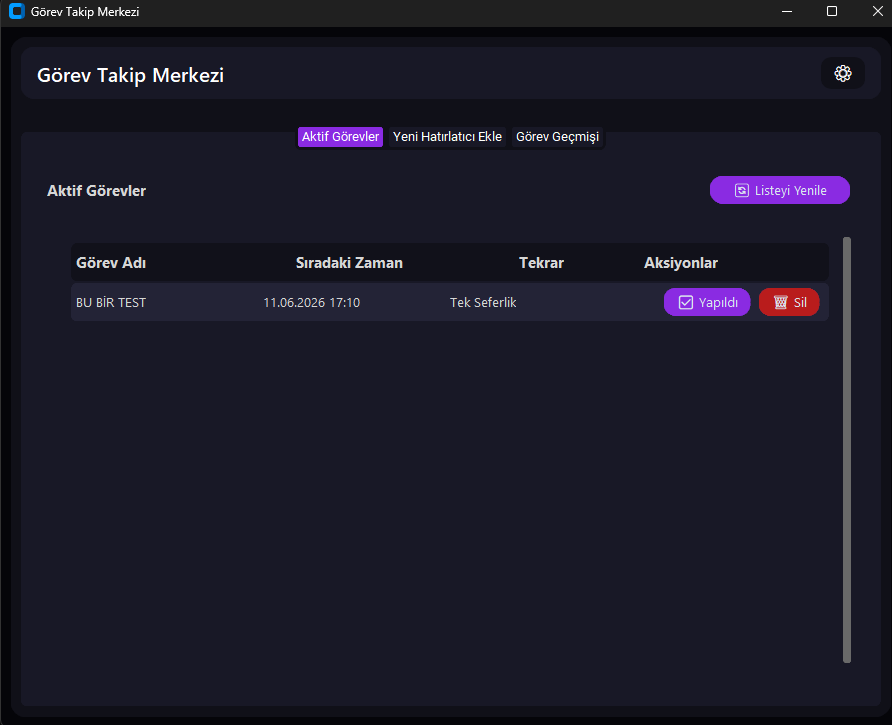Refresh list with Listeyi Yenile button
Image resolution: width=892 pixels, height=725 pixels.
[x=779, y=190]
